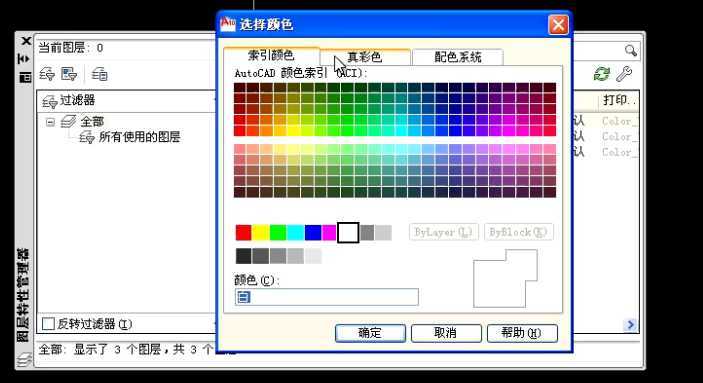This screenshot has width=703, height=383.
Task: Click the 颜色(C) input field
Action: [327, 297]
